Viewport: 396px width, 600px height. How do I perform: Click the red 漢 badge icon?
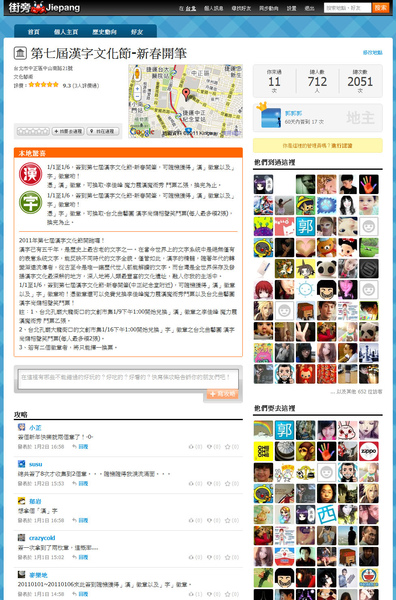pyautogui.click(x=31, y=174)
